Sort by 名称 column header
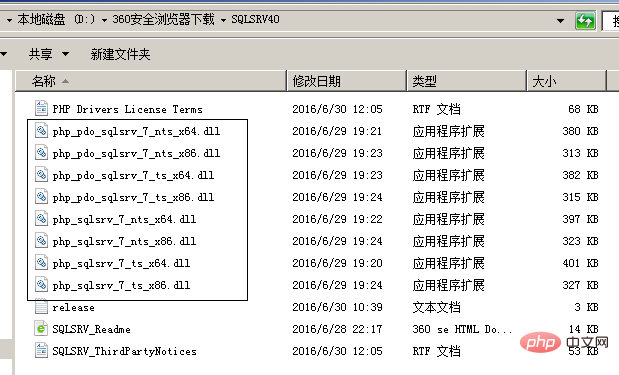The image size is (619, 375). [x=151, y=81]
